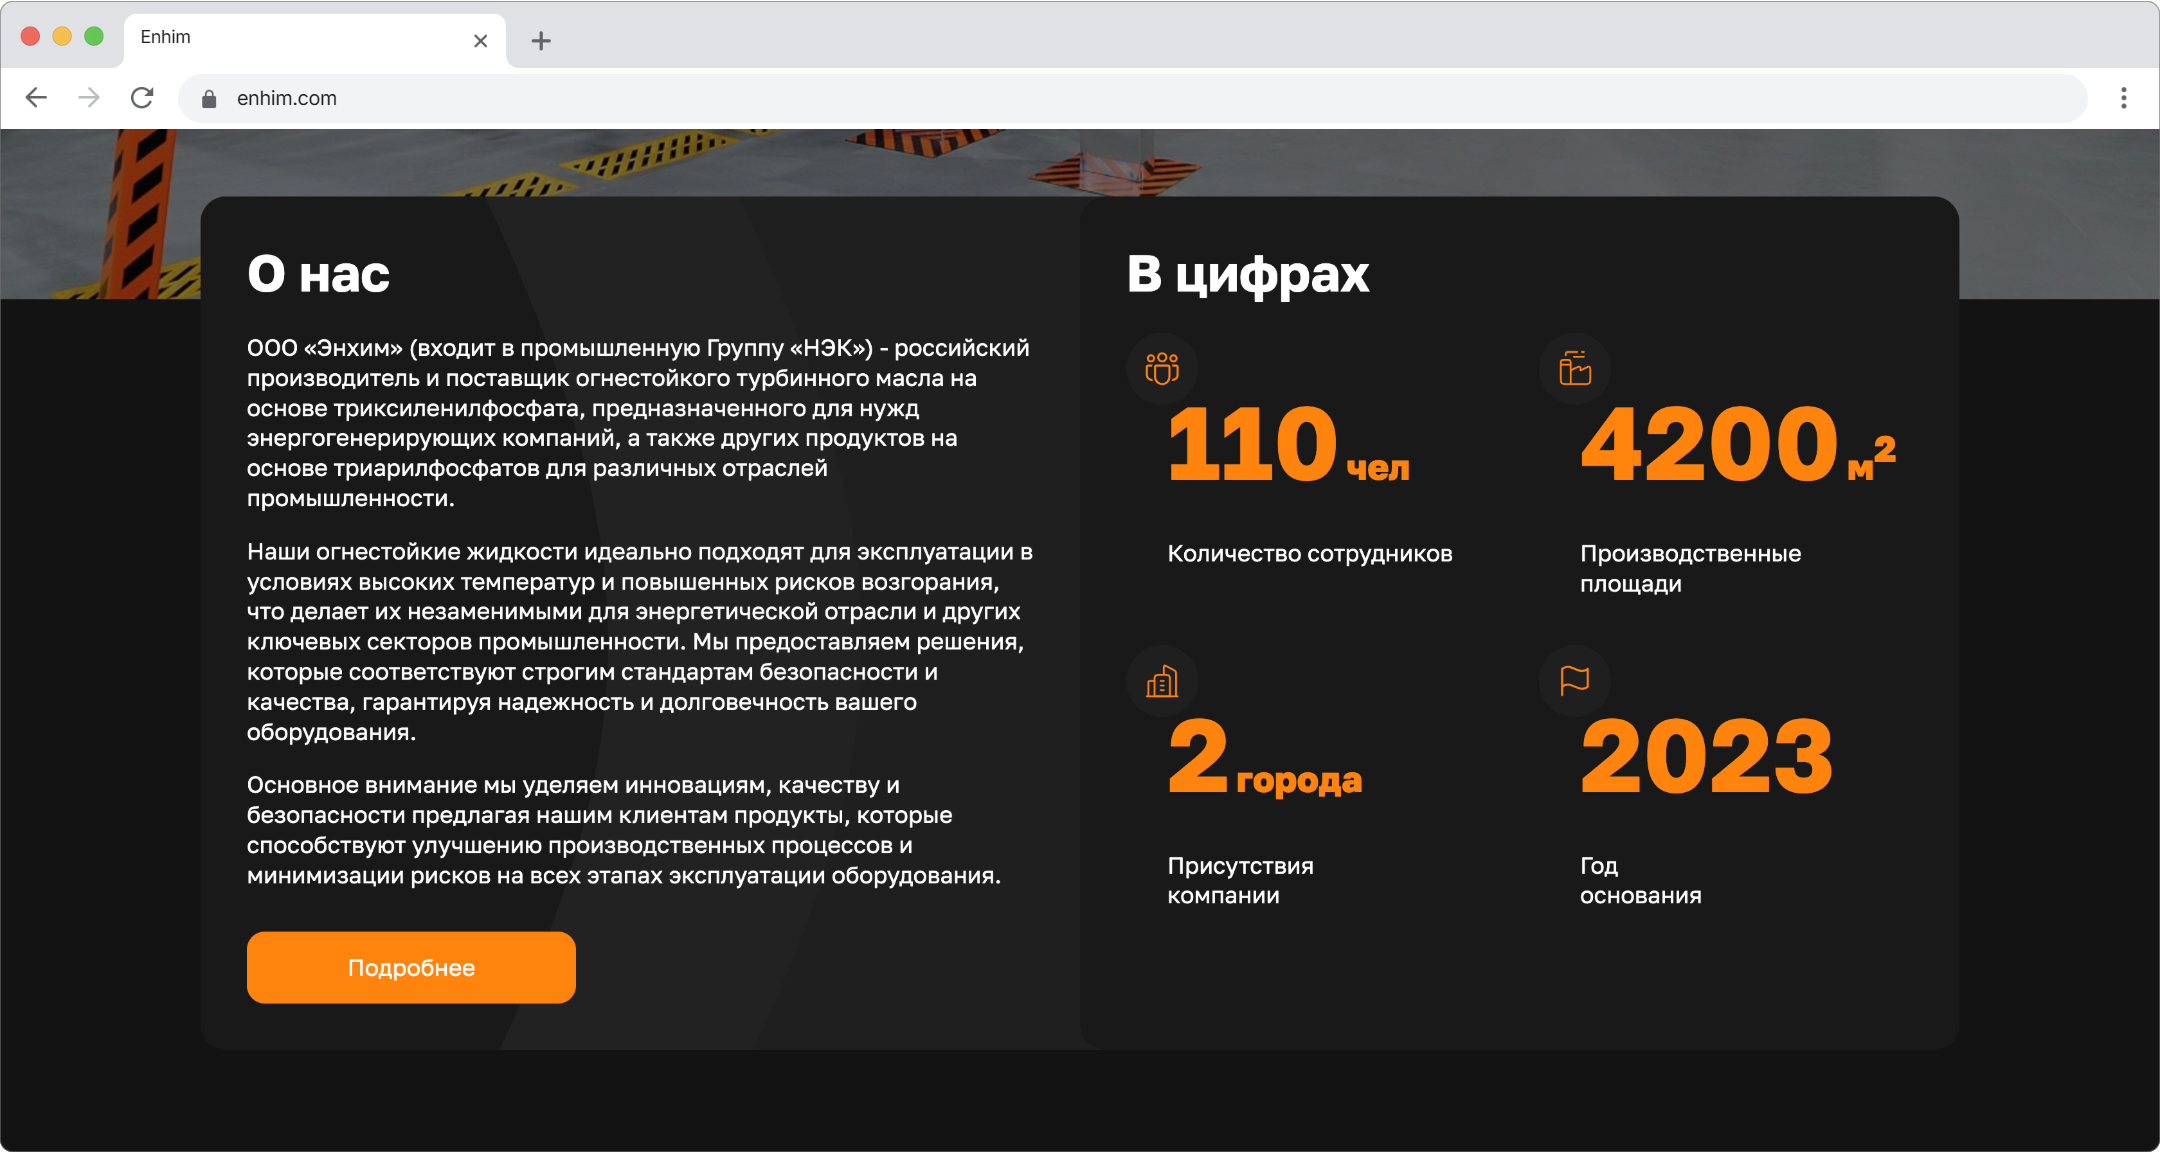Click the employees people icon

(1162, 369)
